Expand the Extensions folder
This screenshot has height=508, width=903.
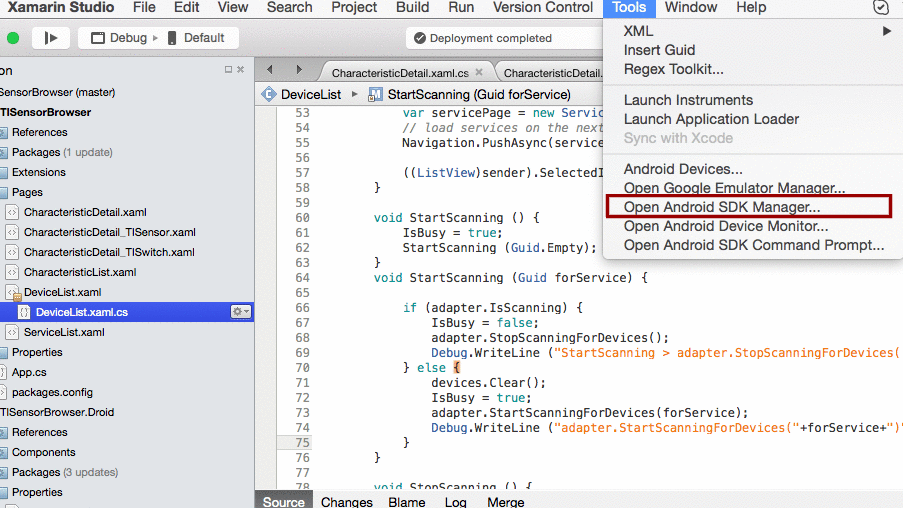tap(39, 172)
